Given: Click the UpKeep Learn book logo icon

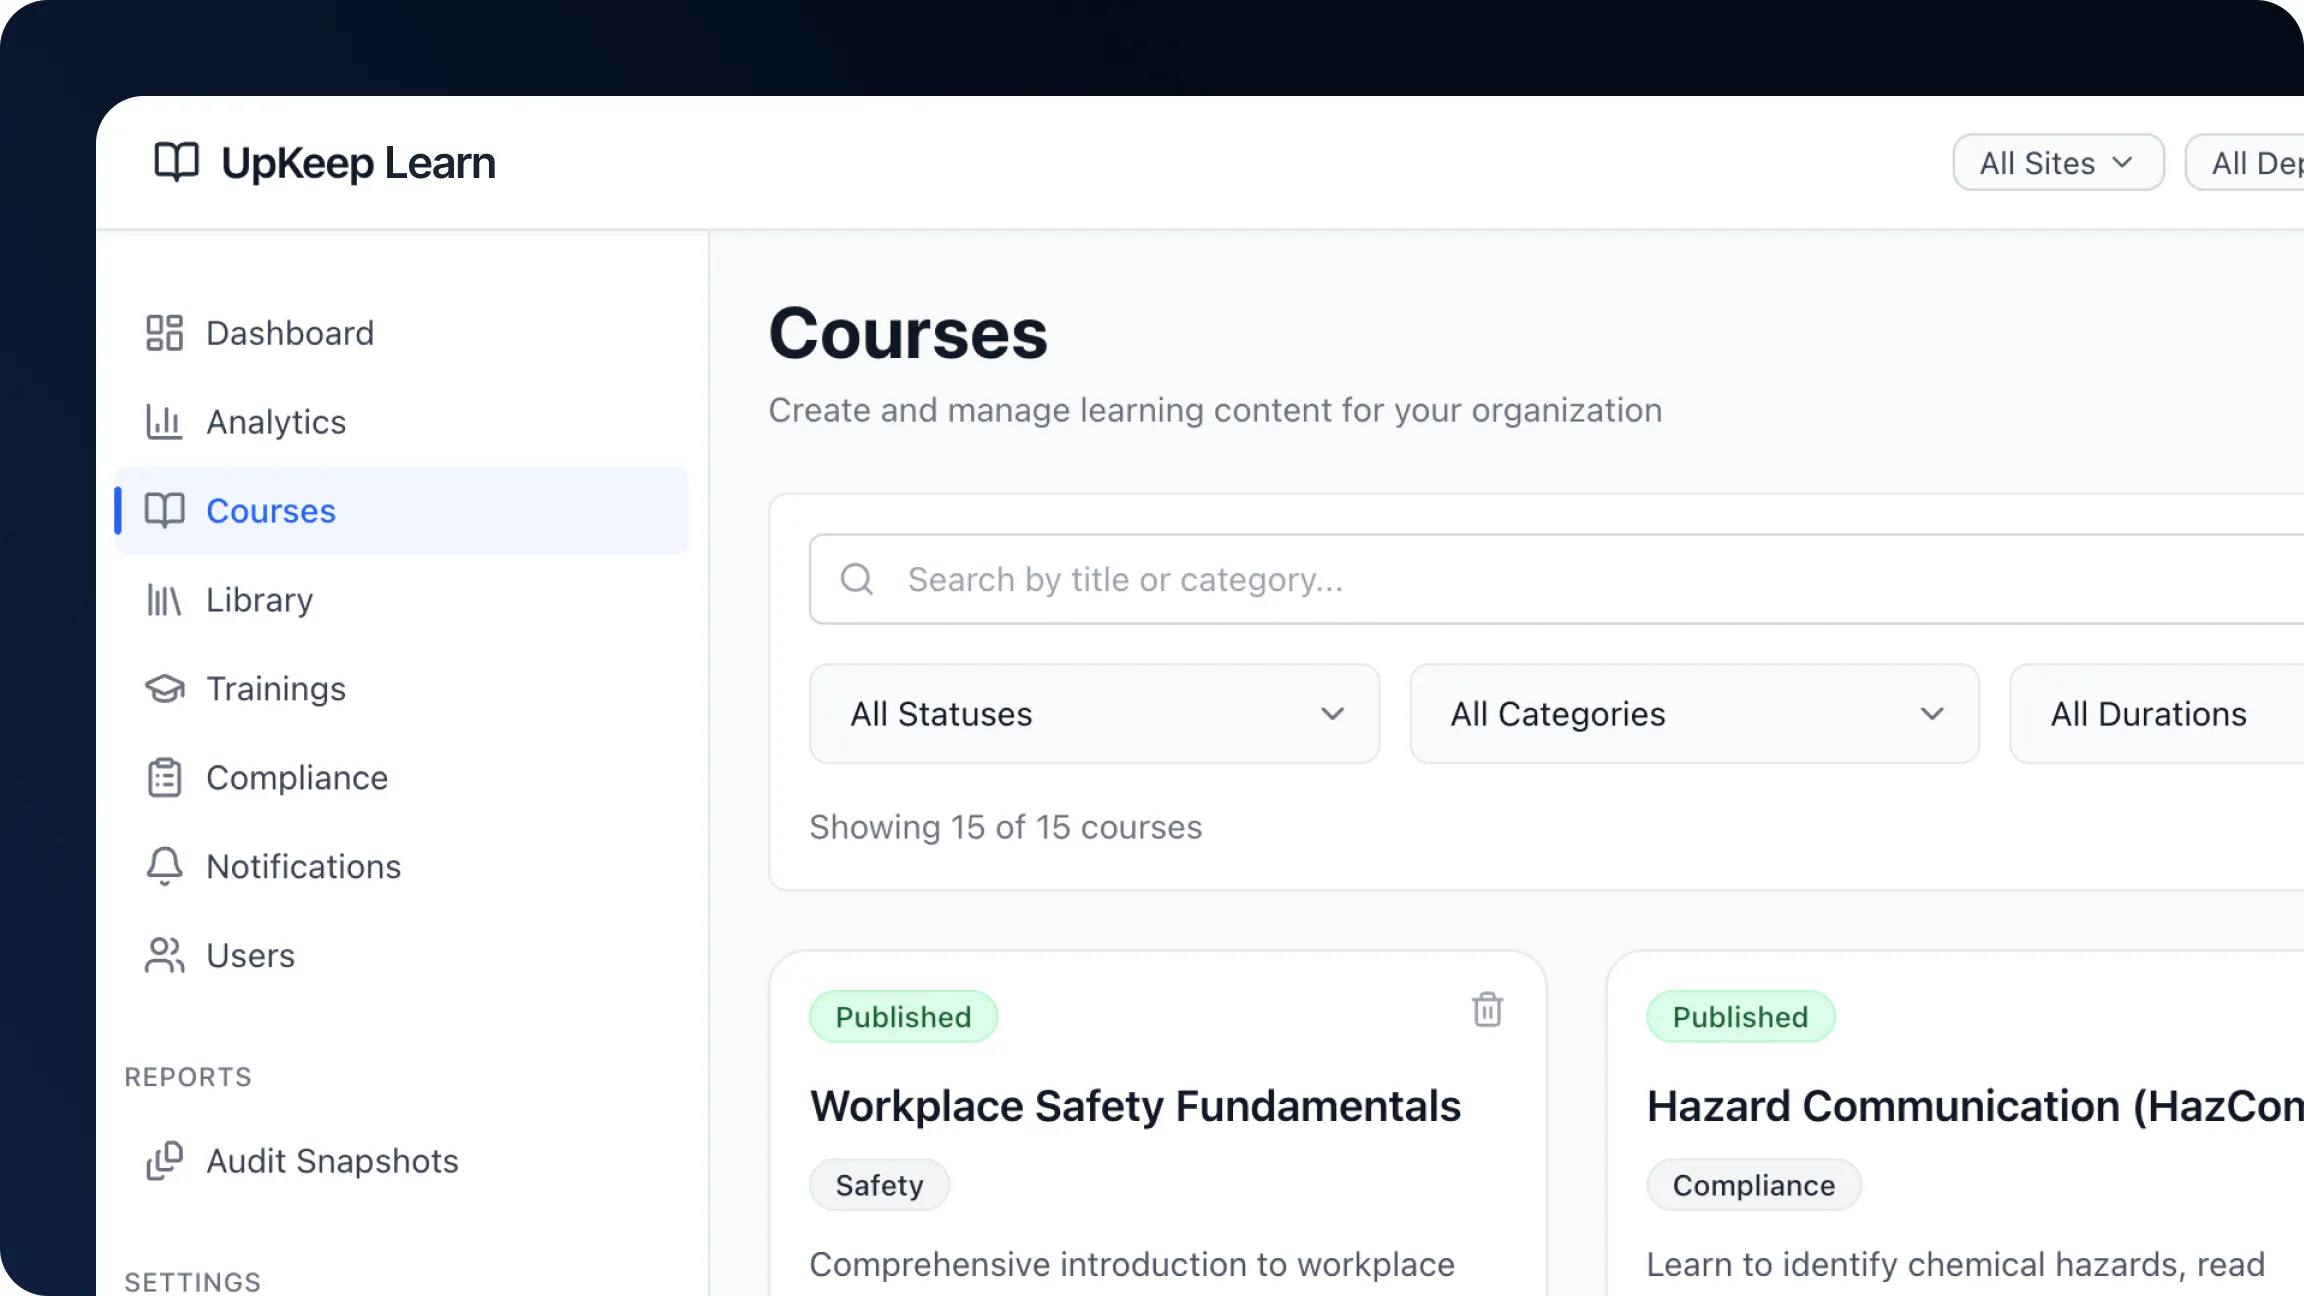Looking at the screenshot, I should click(x=176, y=162).
